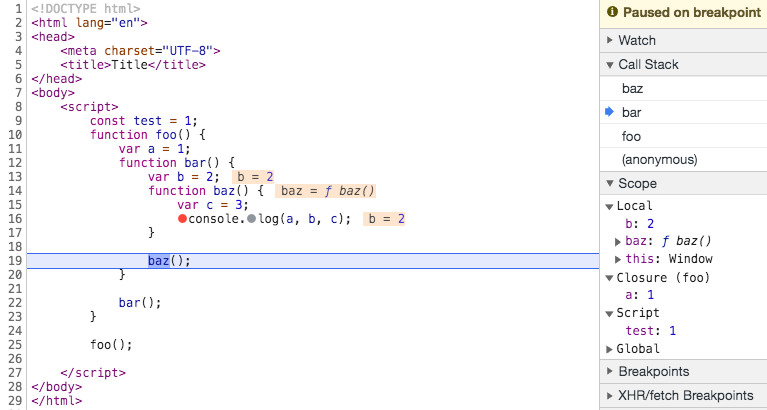Toggle the red breakpoint marker on line 16
This screenshot has width=767, height=410.
(182, 219)
